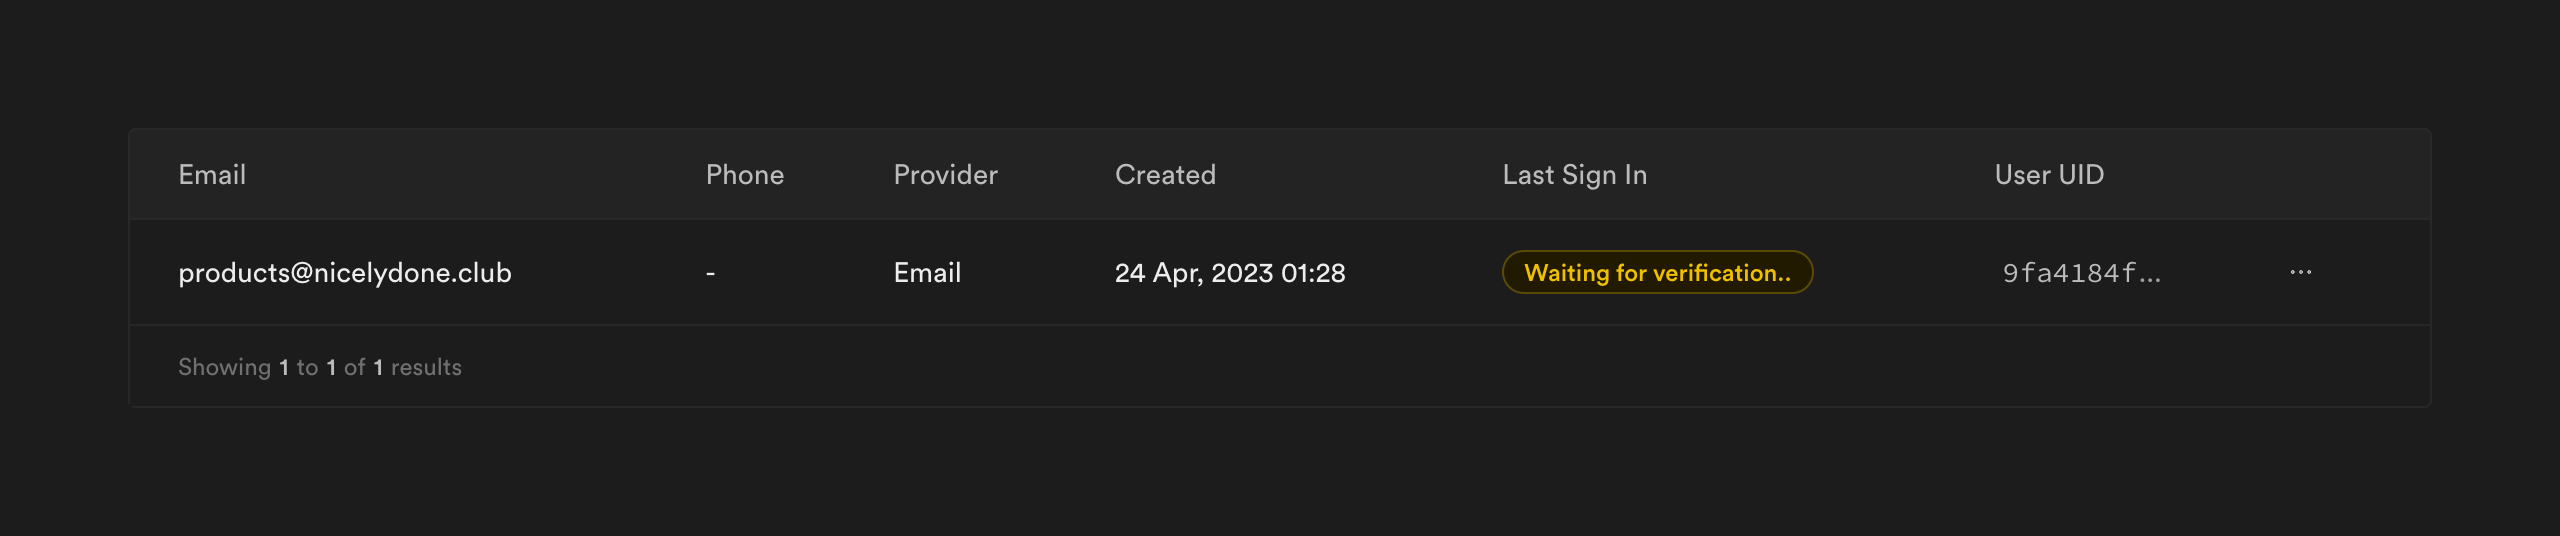Select the Provider column header
Viewport: 2560px width, 536px height.
[945, 175]
